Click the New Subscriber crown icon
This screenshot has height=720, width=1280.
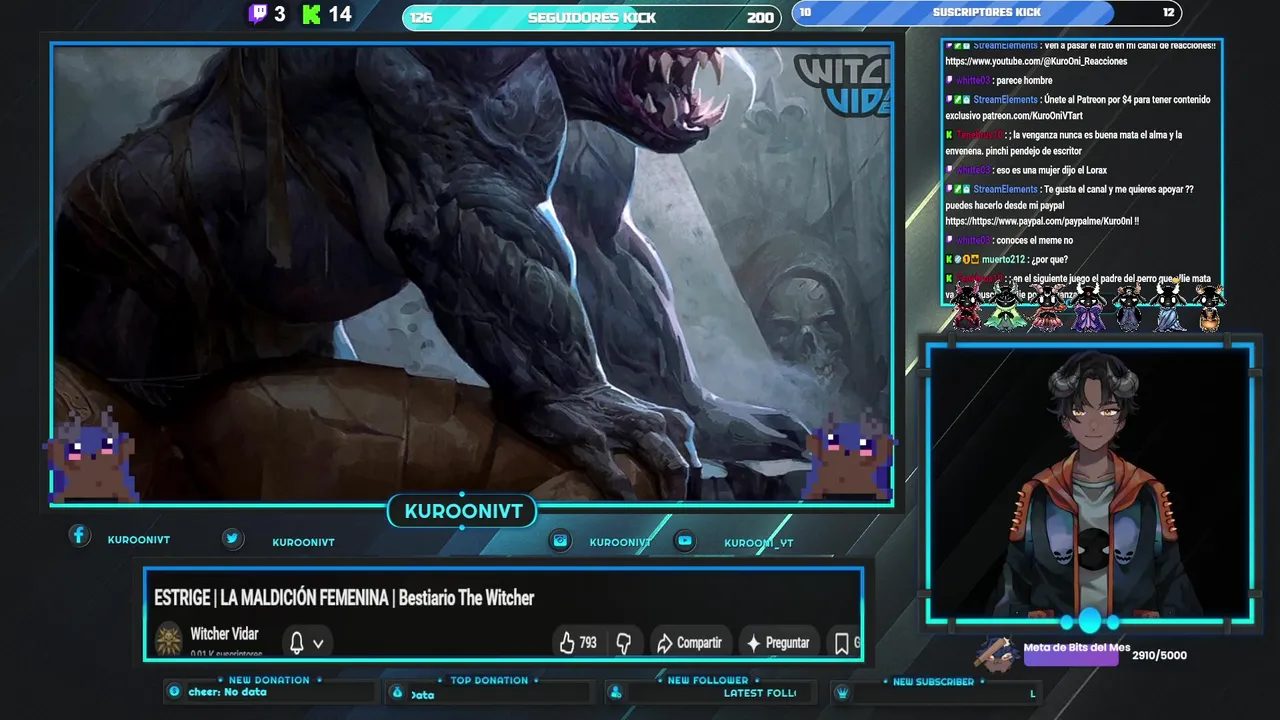tap(842, 693)
